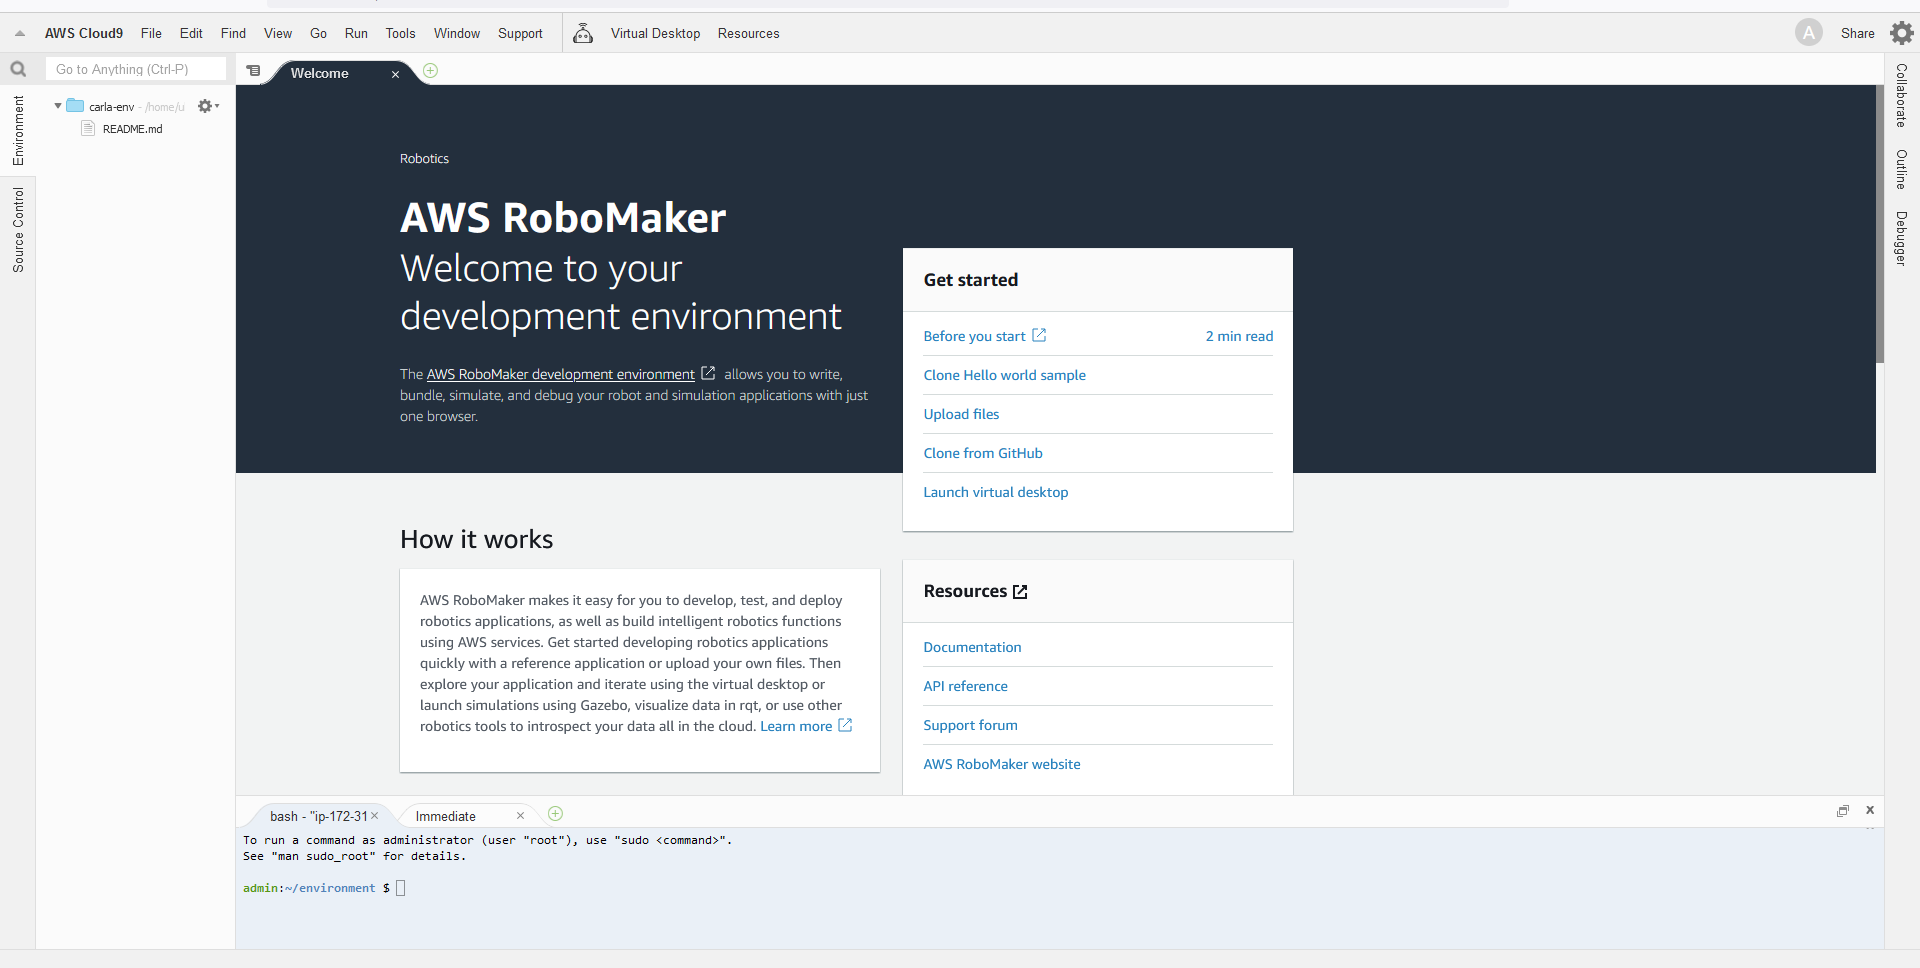Image resolution: width=1920 pixels, height=968 pixels.
Task: Open the Virtual Desktop robot icon
Action: coord(583,33)
